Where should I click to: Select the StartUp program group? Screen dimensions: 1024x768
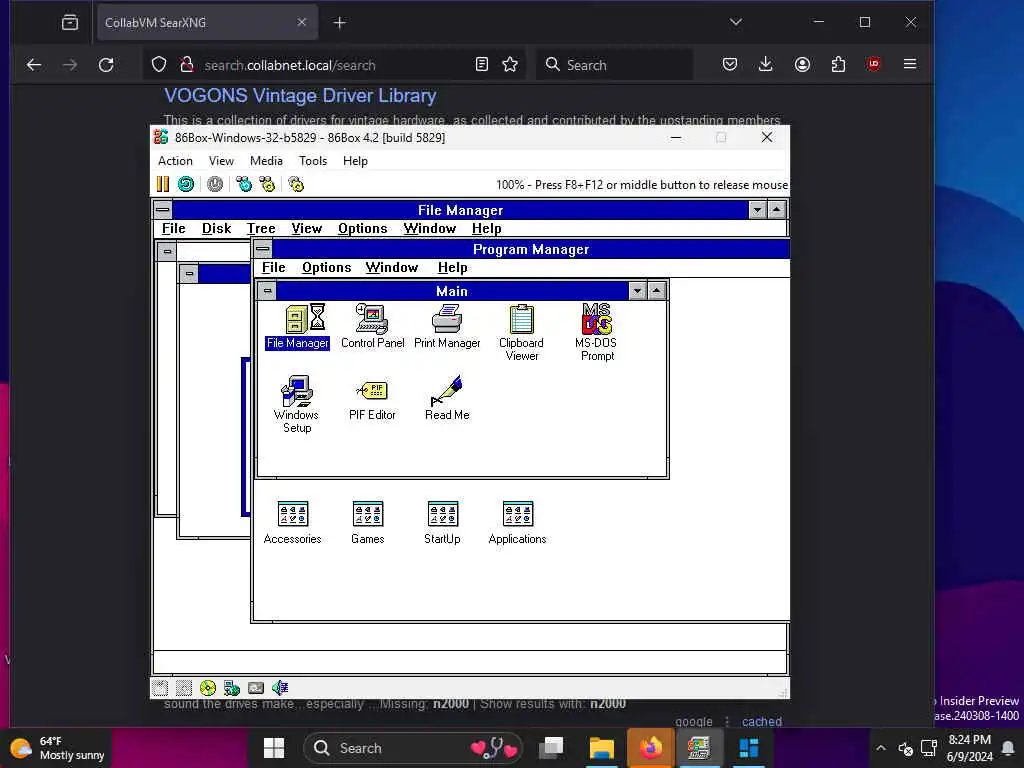442,522
